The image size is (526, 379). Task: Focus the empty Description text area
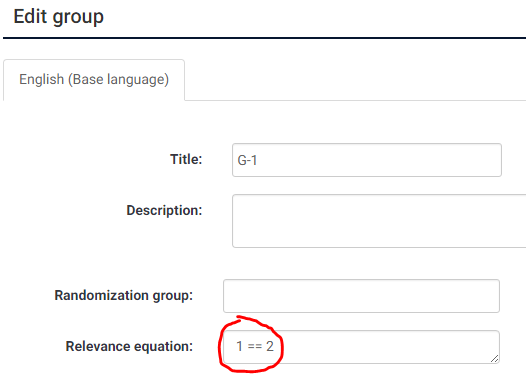[379, 221]
